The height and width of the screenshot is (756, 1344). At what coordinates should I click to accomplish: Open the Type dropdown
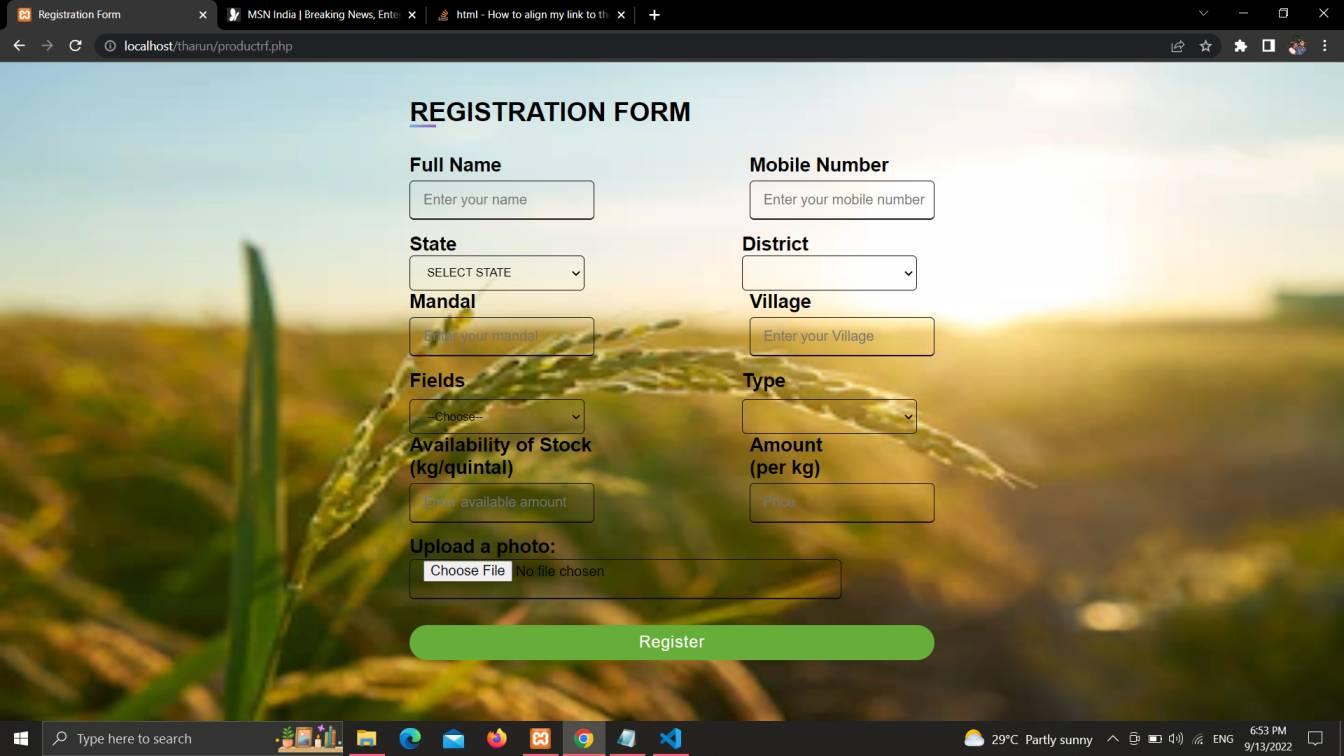[x=829, y=416]
